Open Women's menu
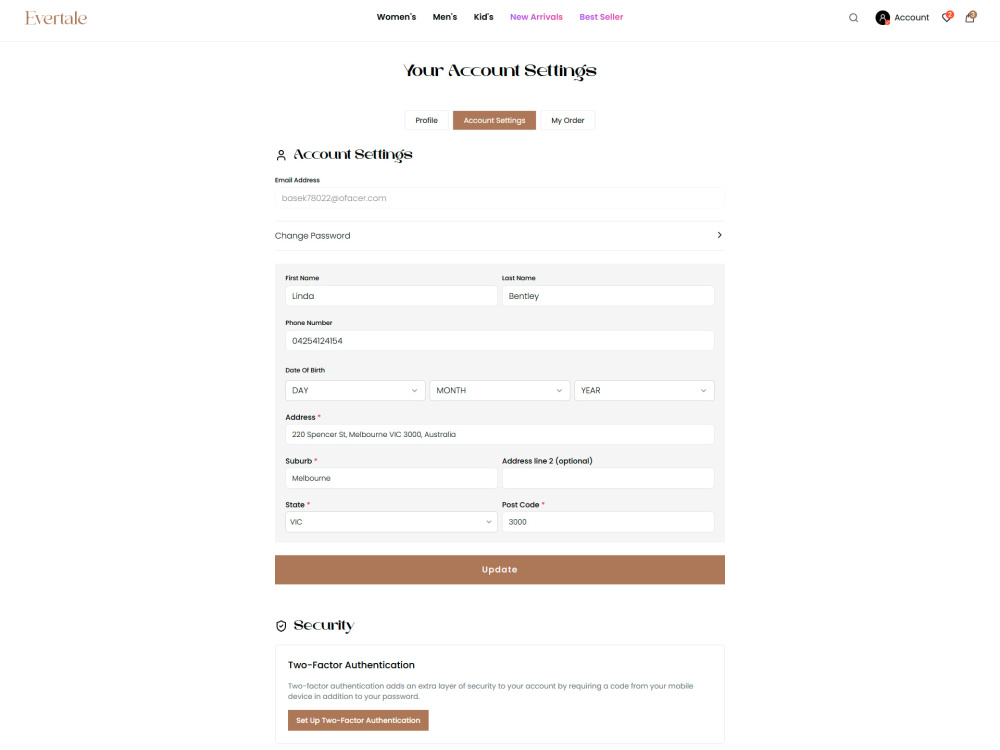1000x750 pixels. [x=396, y=17]
